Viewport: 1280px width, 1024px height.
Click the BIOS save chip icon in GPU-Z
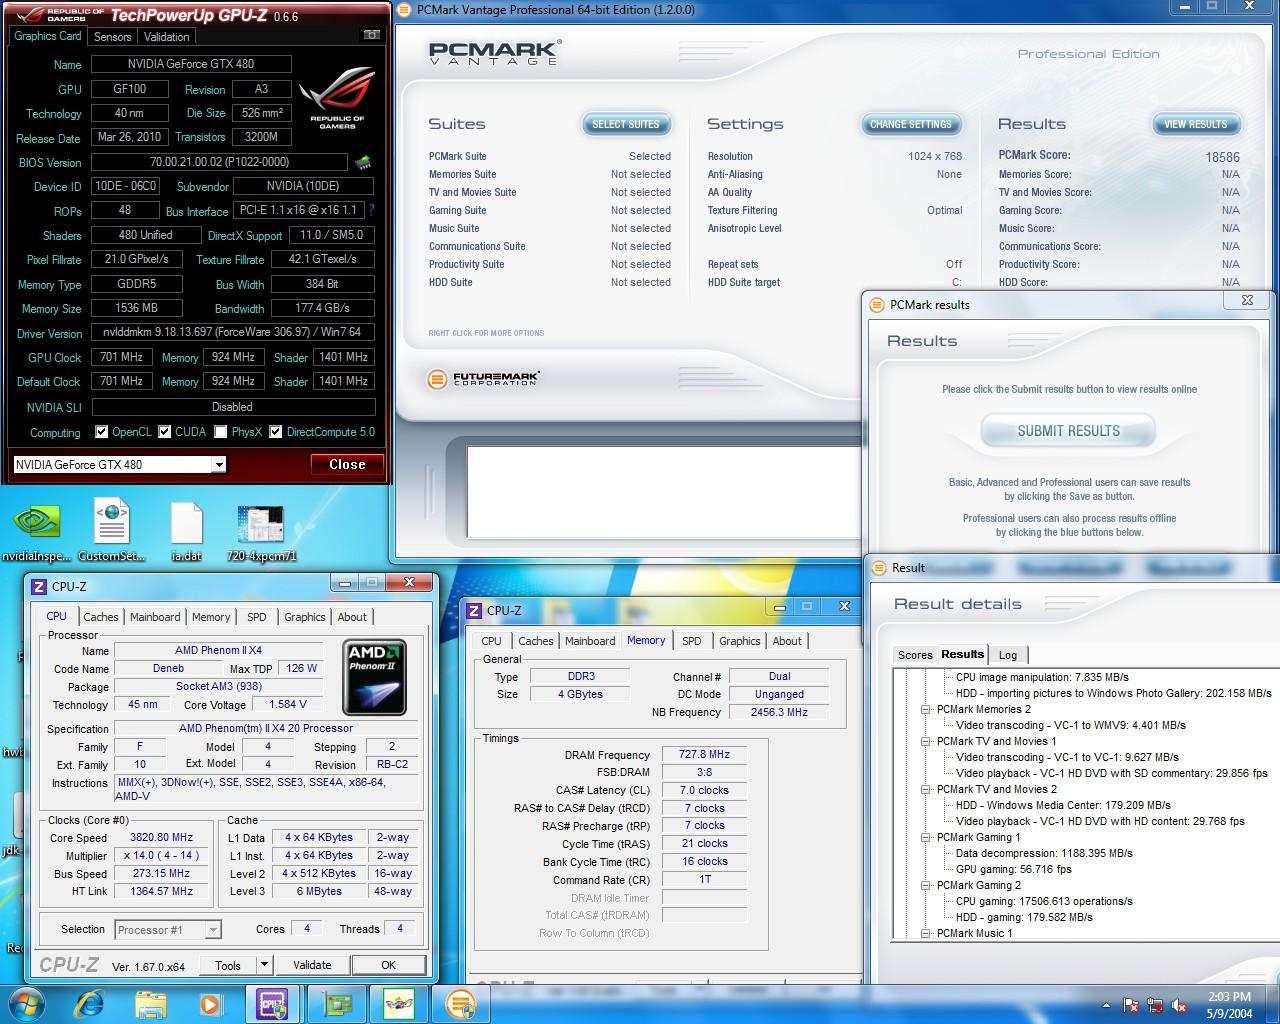(x=363, y=162)
